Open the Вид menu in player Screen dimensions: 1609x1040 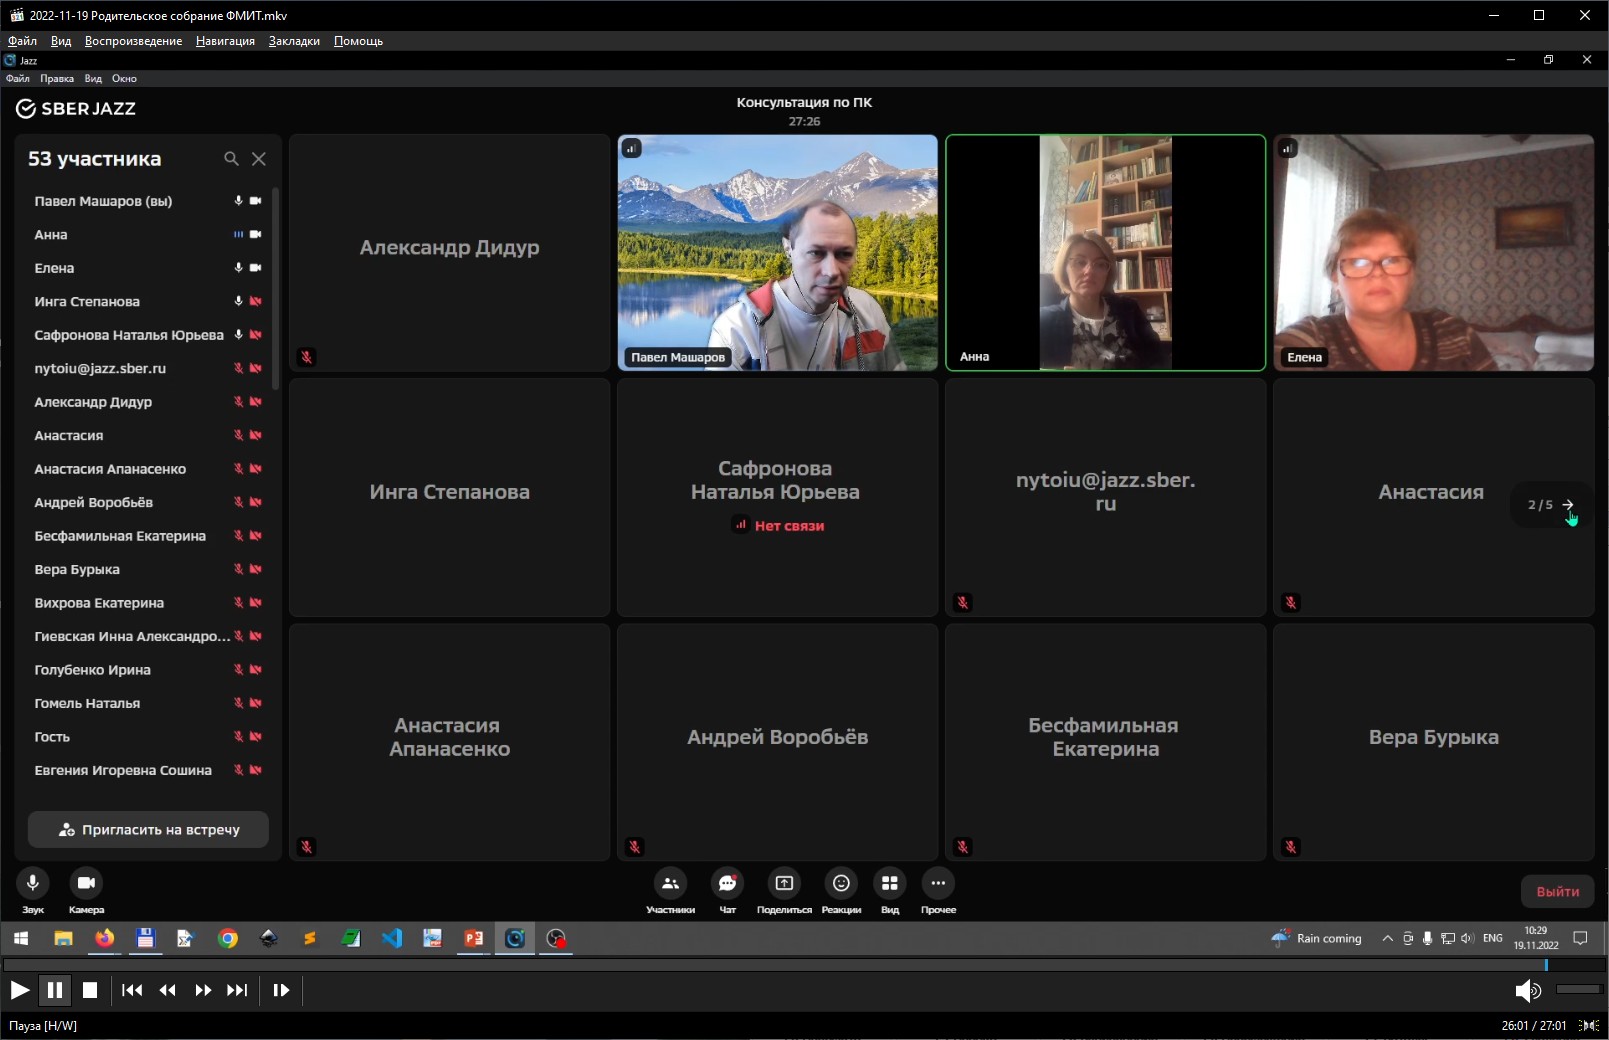click(61, 41)
